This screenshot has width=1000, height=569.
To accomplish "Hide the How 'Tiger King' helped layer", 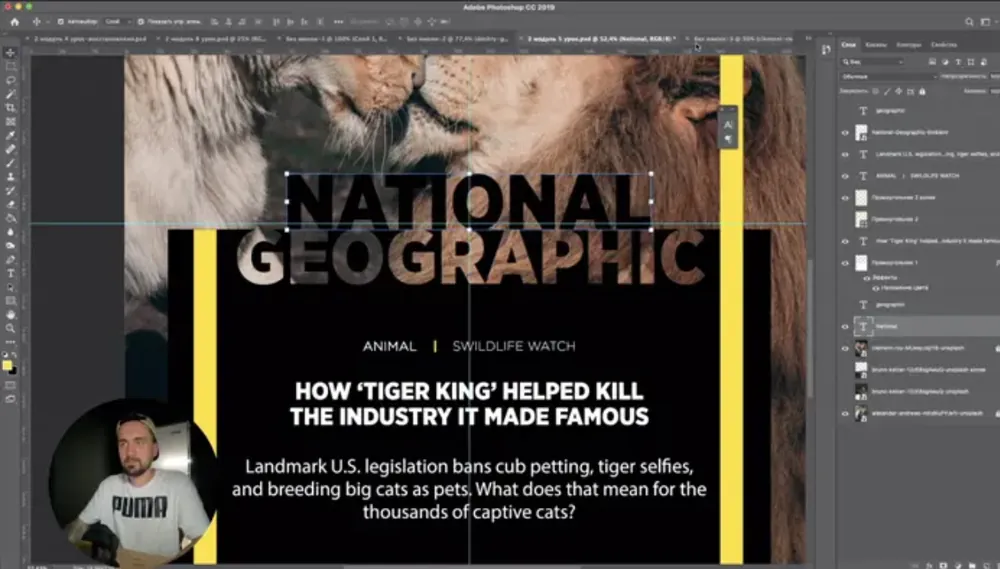I will (x=845, y=241).
